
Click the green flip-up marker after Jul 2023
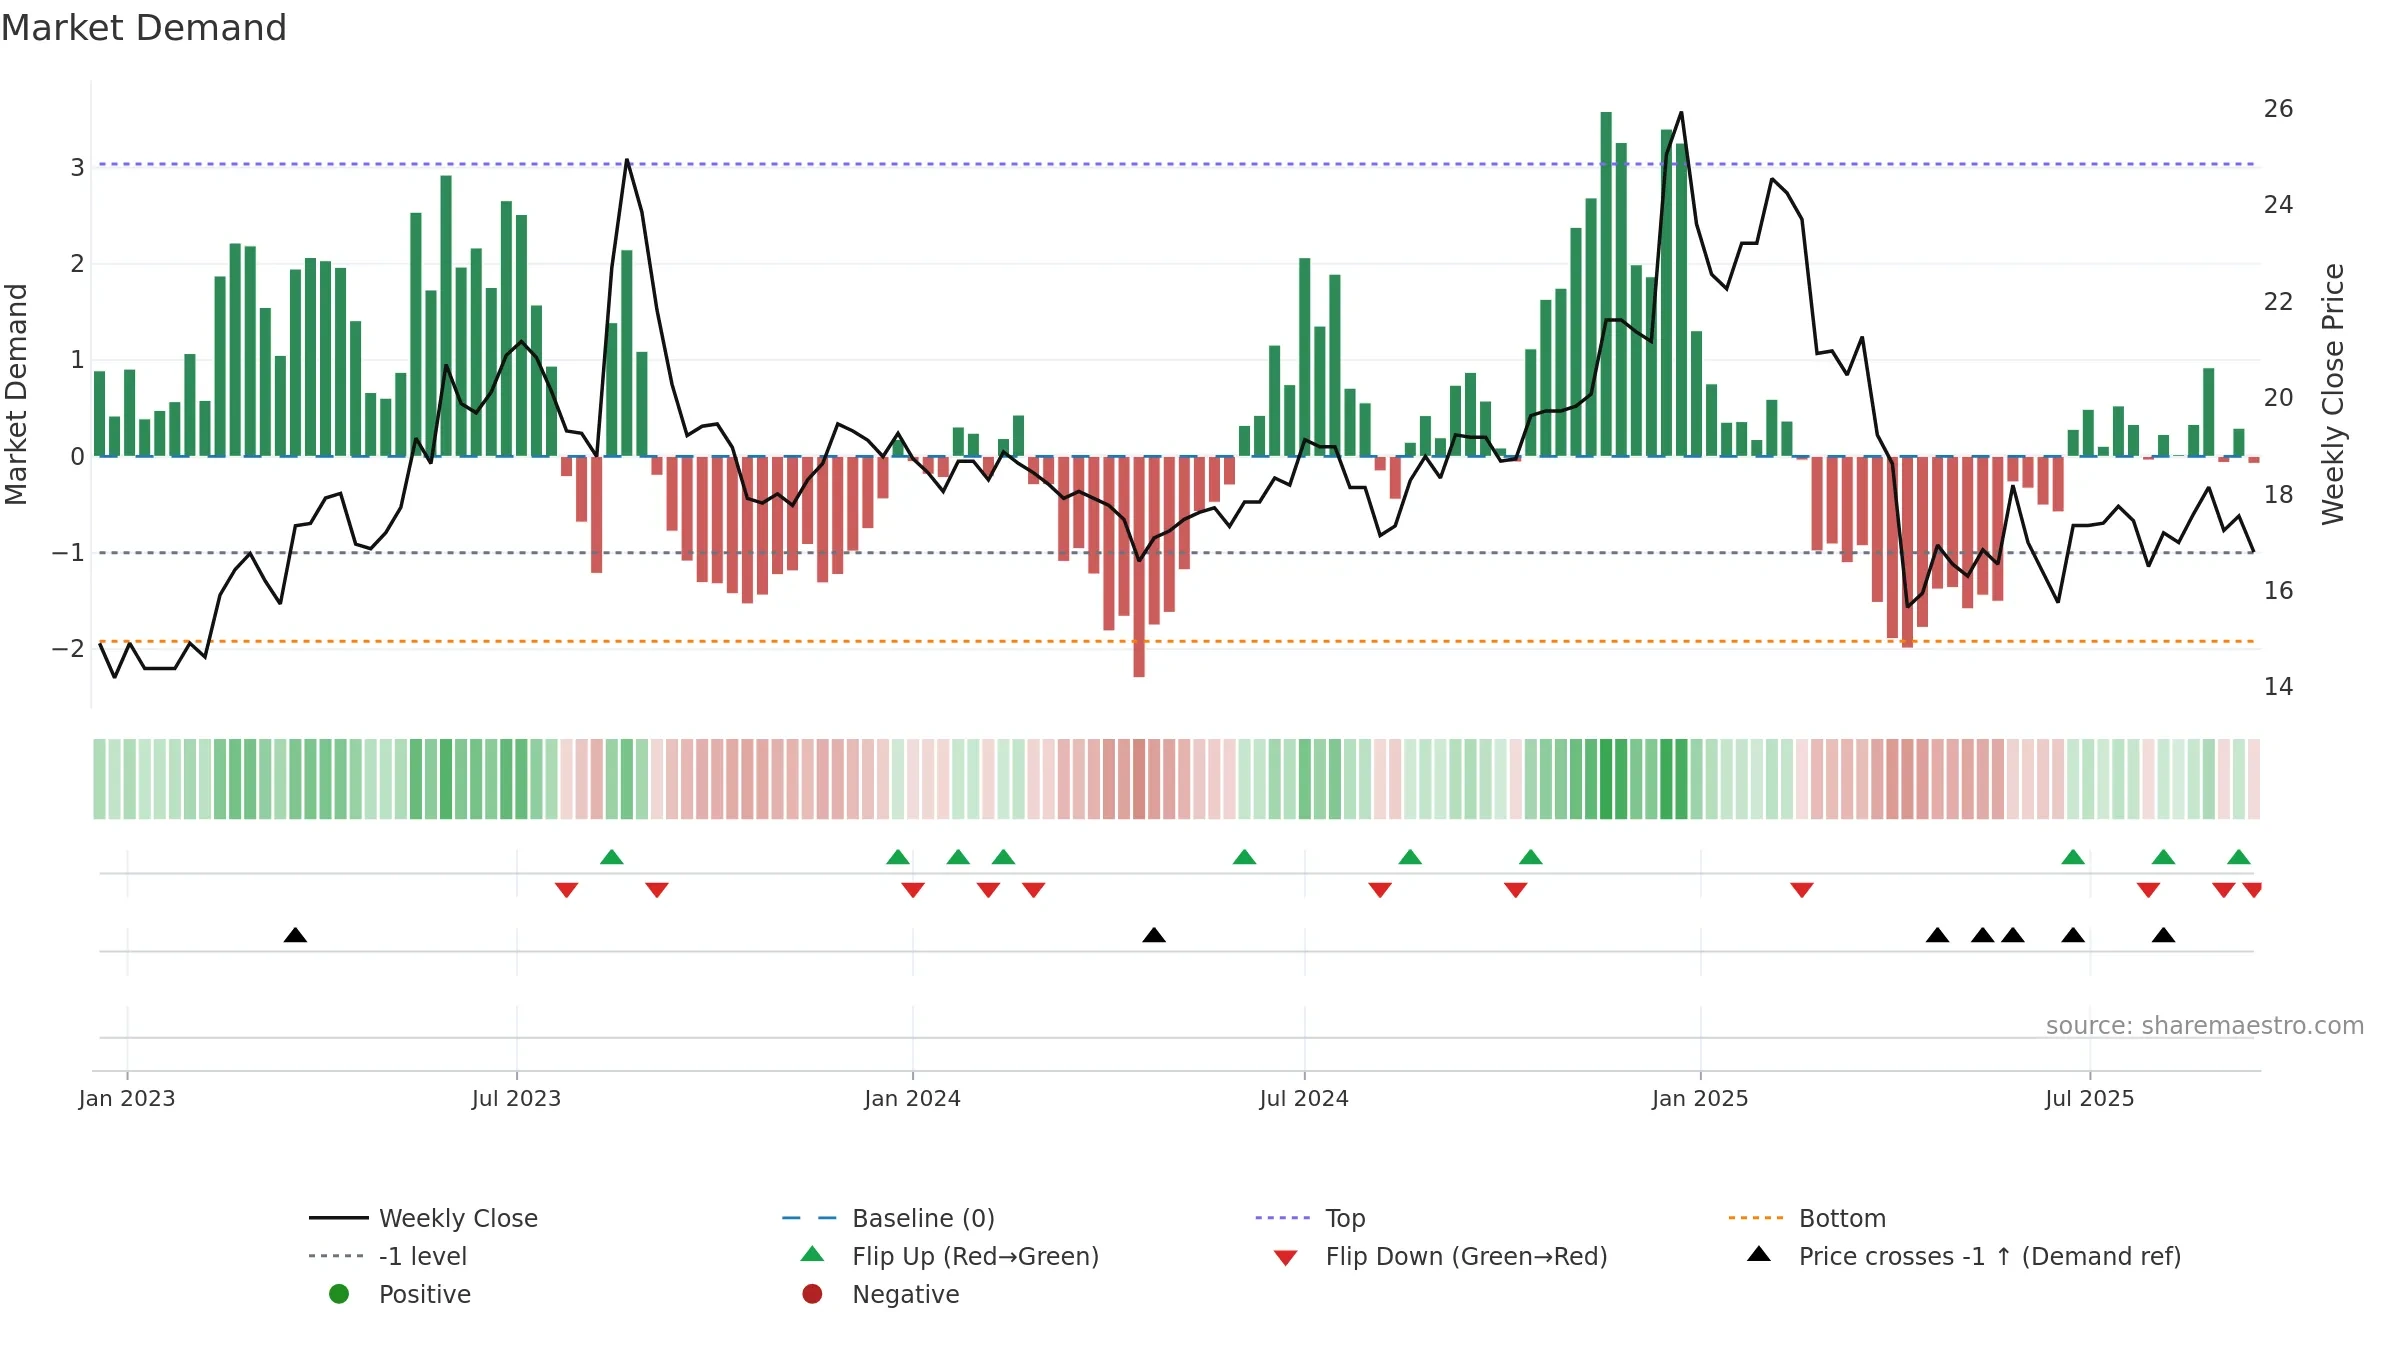tap(612, 857)
